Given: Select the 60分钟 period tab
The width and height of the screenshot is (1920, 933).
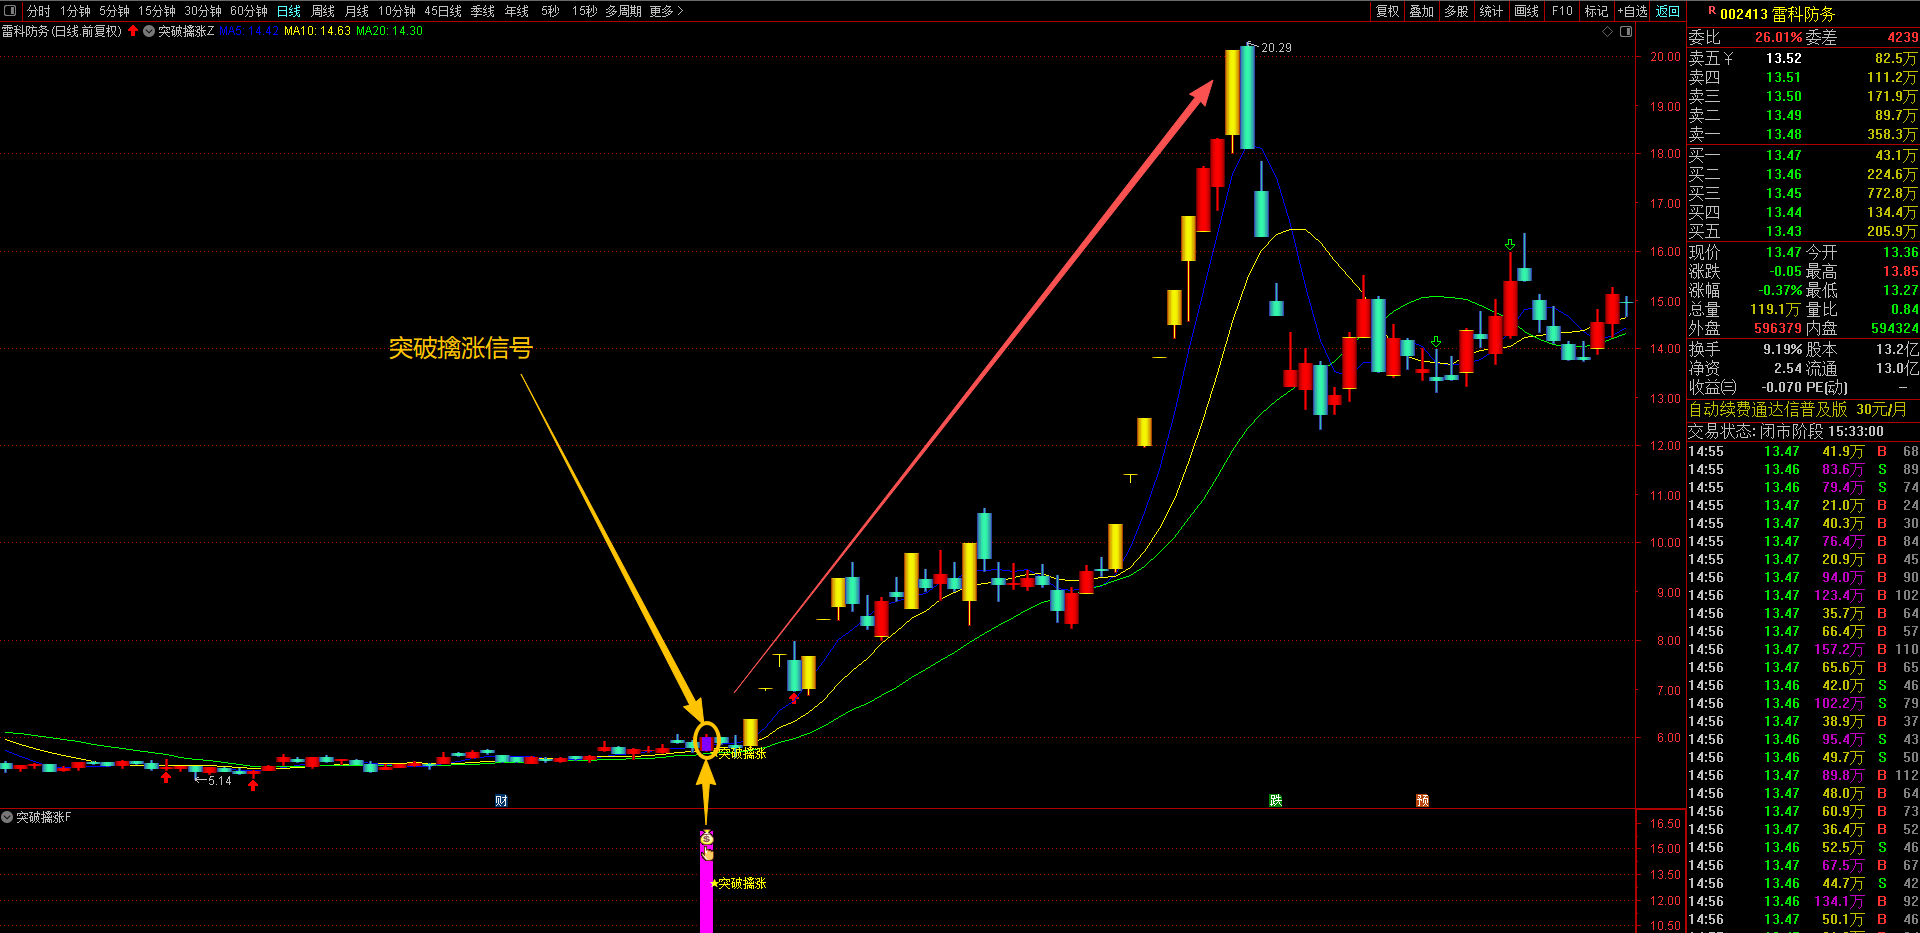Looking at the screenshot, I should (x=249, y=11).
